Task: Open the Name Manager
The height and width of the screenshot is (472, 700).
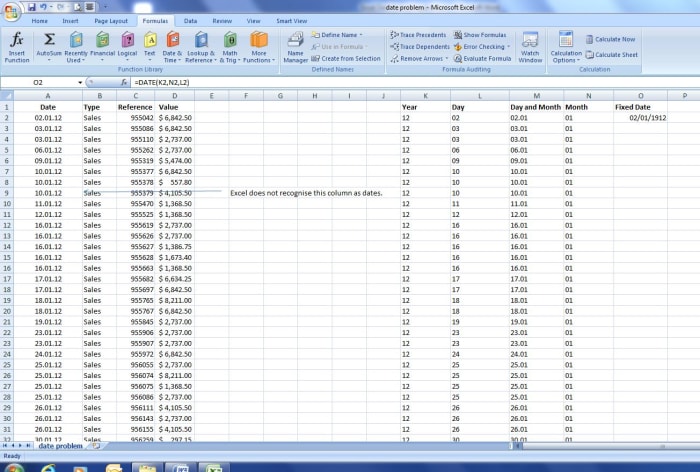Action: coord(296,45)
